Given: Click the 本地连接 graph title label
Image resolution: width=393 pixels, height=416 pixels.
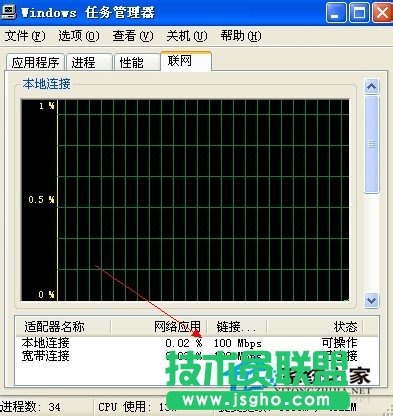Looking at the screenshot, I should [46, 84].
